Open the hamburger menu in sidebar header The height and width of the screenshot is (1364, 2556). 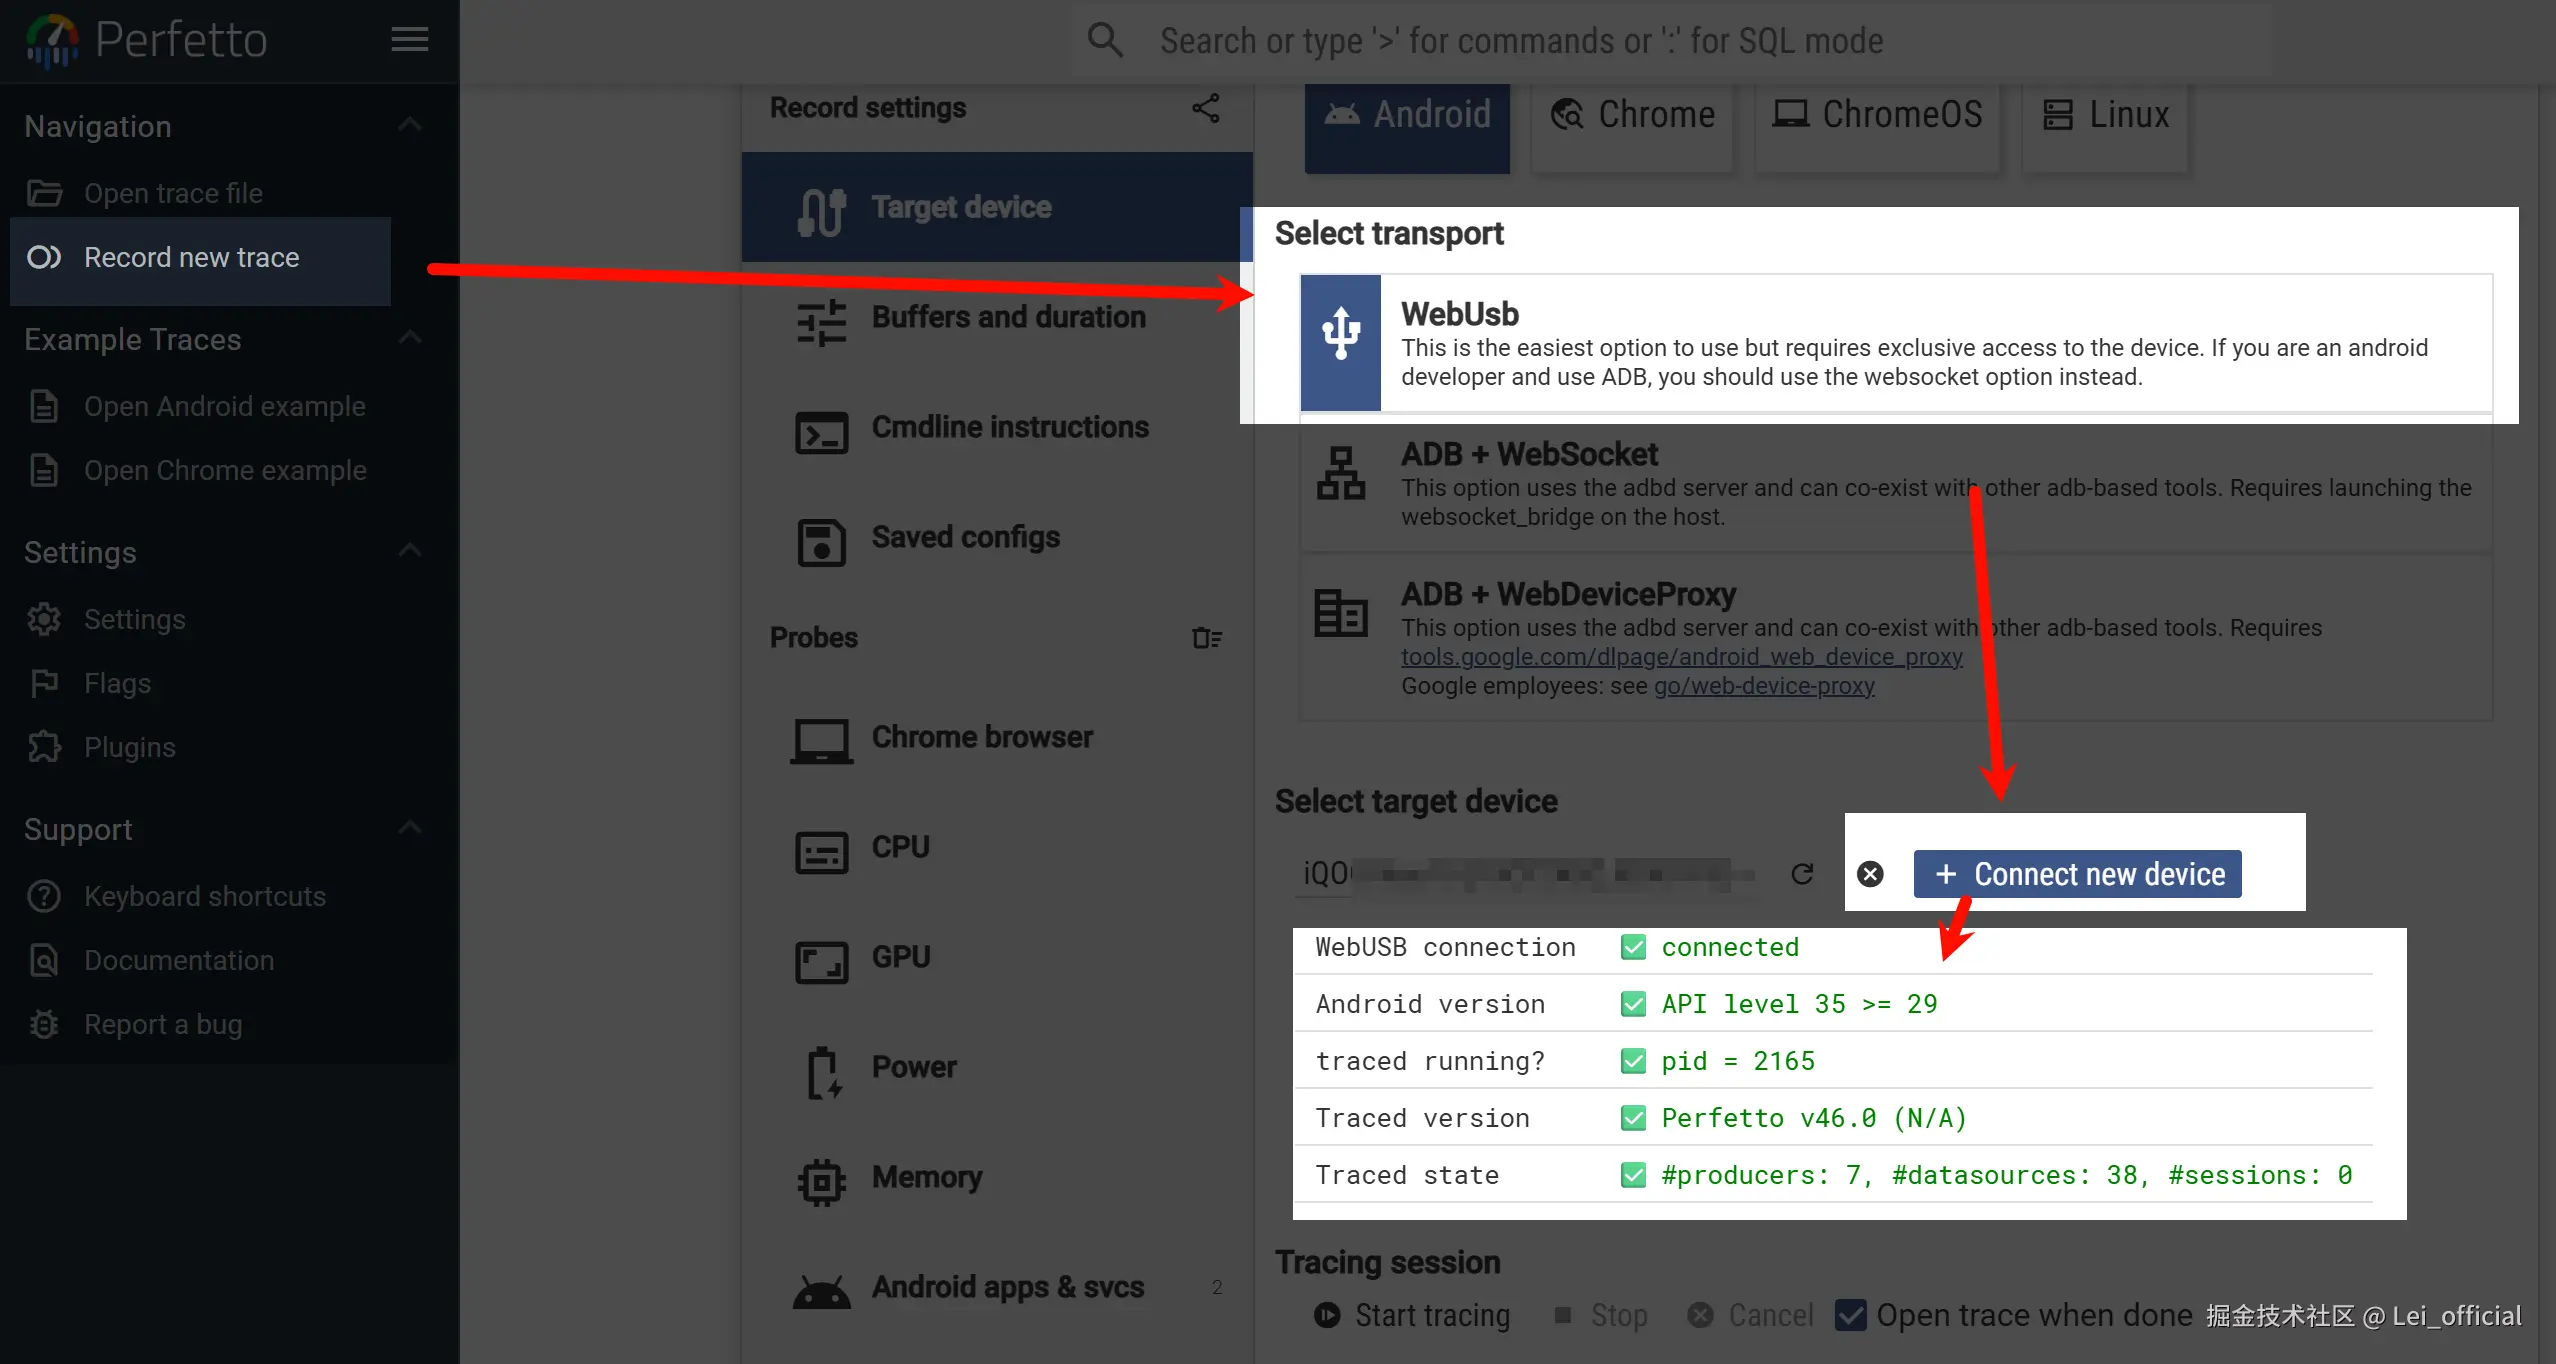(410, 40)
